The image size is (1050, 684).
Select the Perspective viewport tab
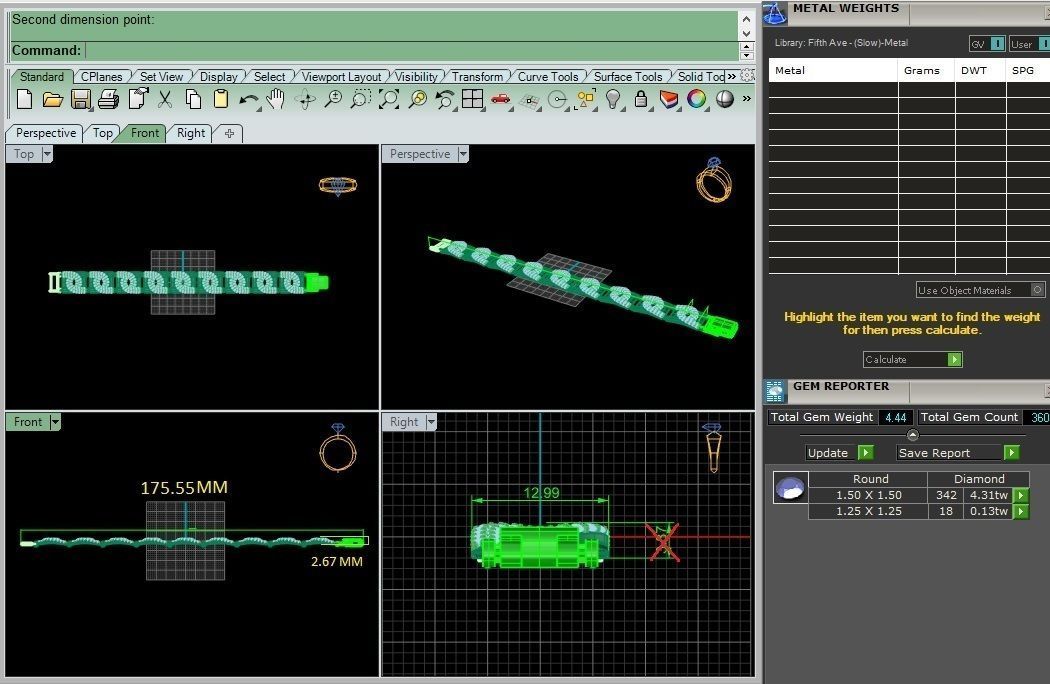[46, 133]
